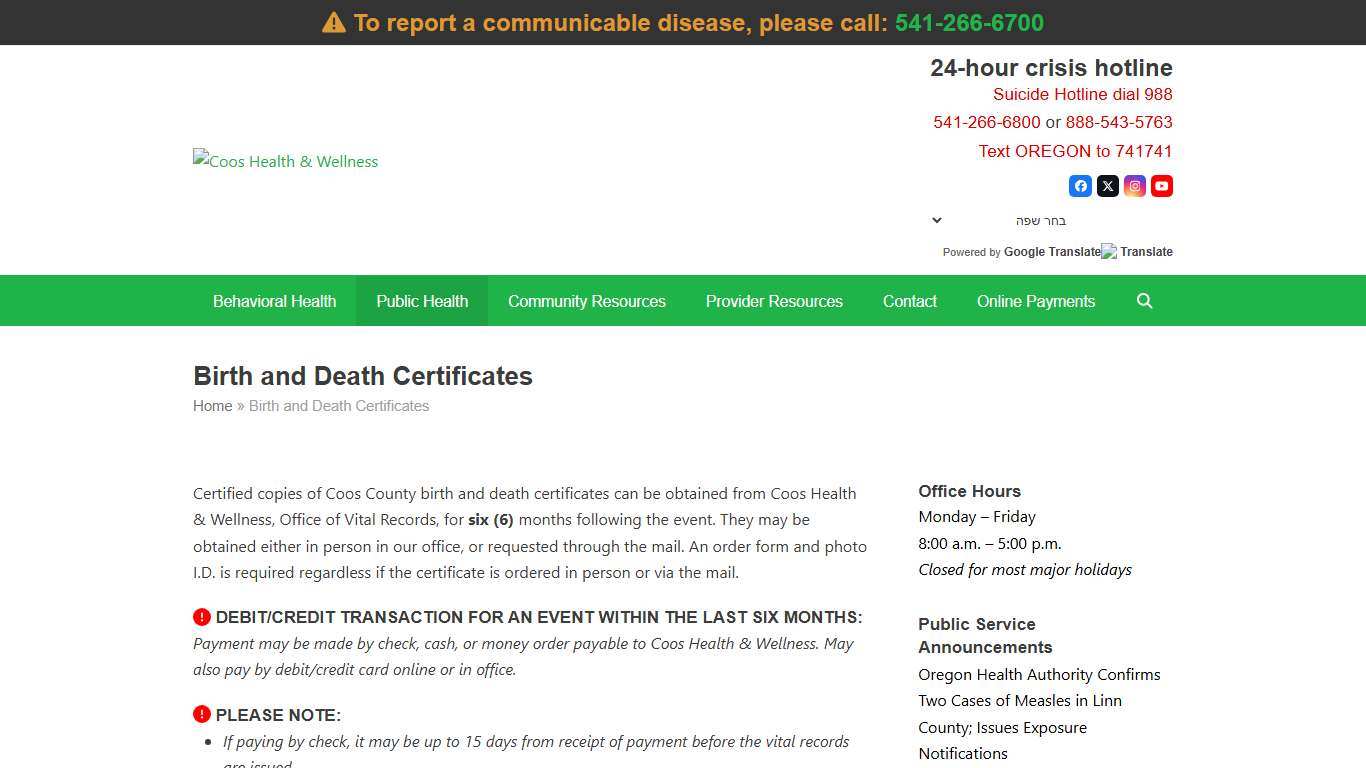The image size is (1366, 768).
Task: Open Online Payments
Action: (1036, 300)
